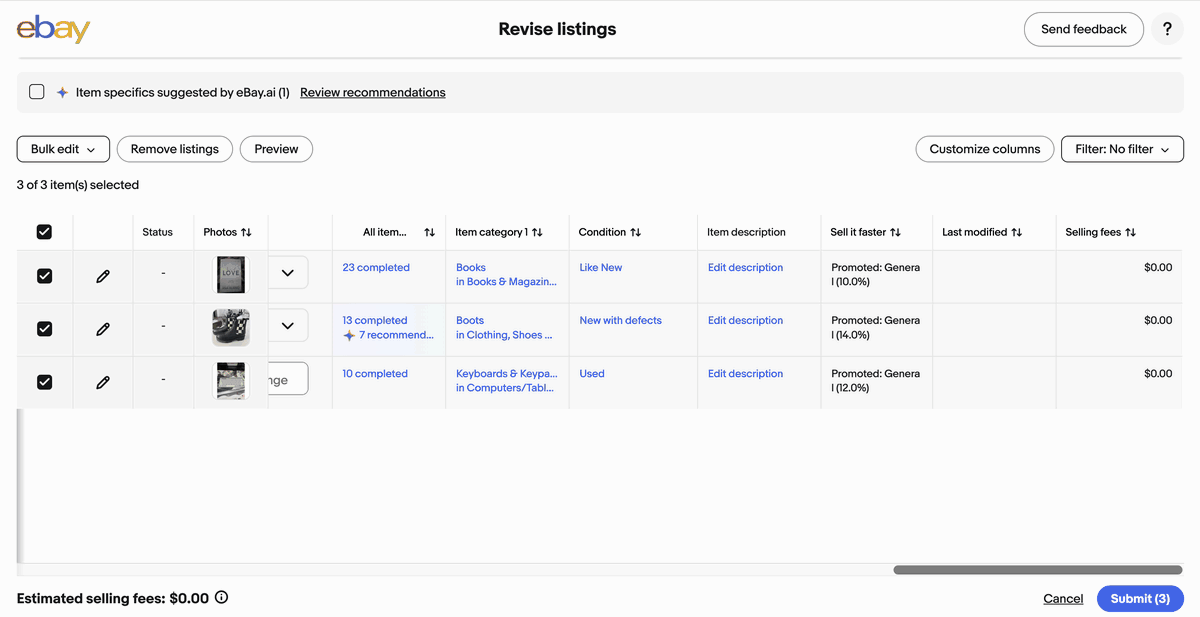Click Promoted: General (14.0%) cell
The width and height of the screenshot is (1200, 617).
[x=876, y=327]
